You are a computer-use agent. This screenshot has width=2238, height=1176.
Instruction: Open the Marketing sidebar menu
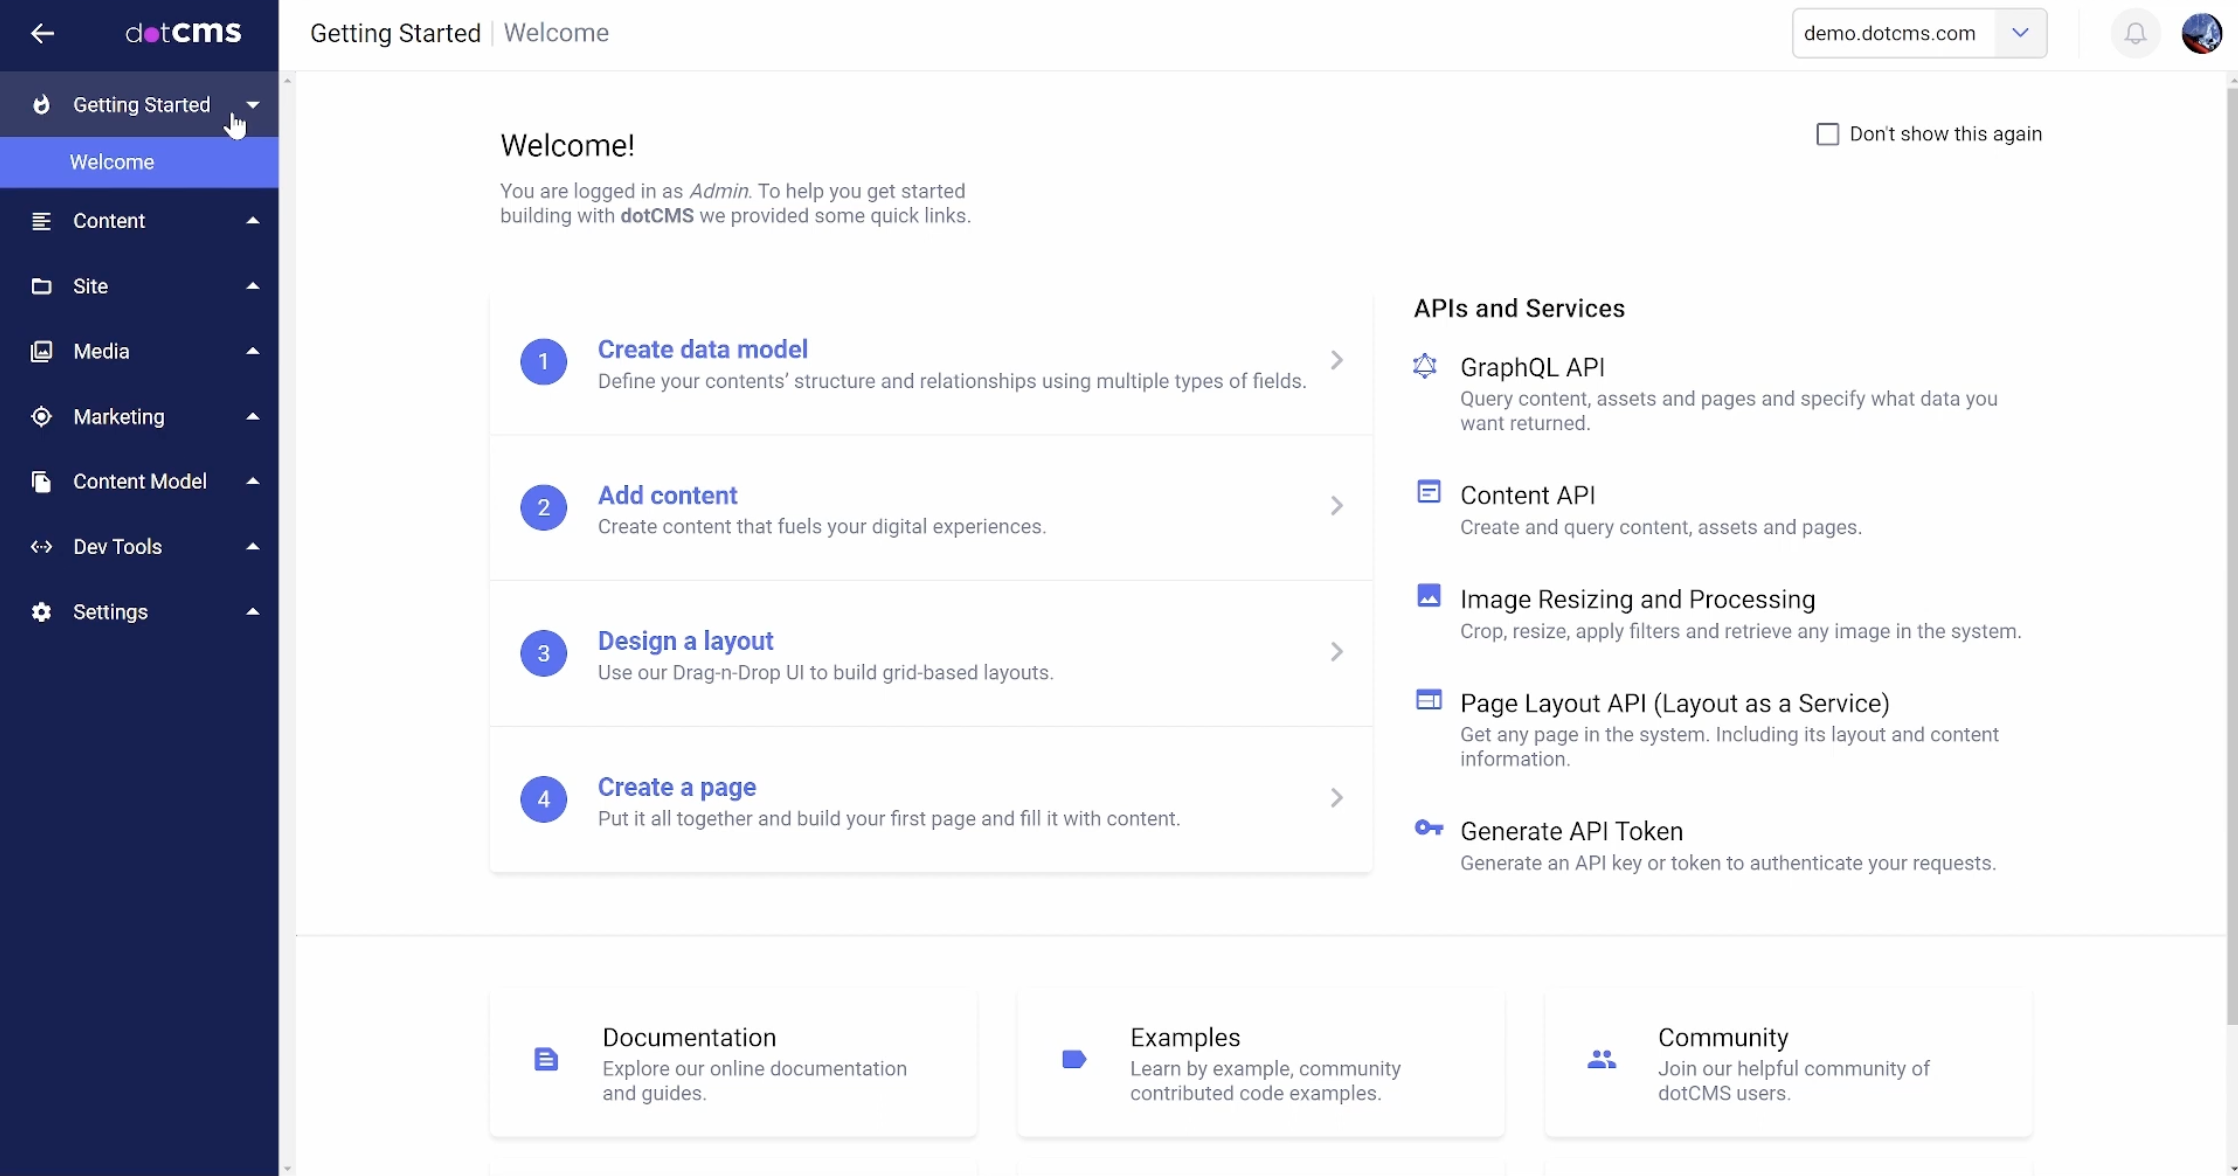tap(139, 417)
